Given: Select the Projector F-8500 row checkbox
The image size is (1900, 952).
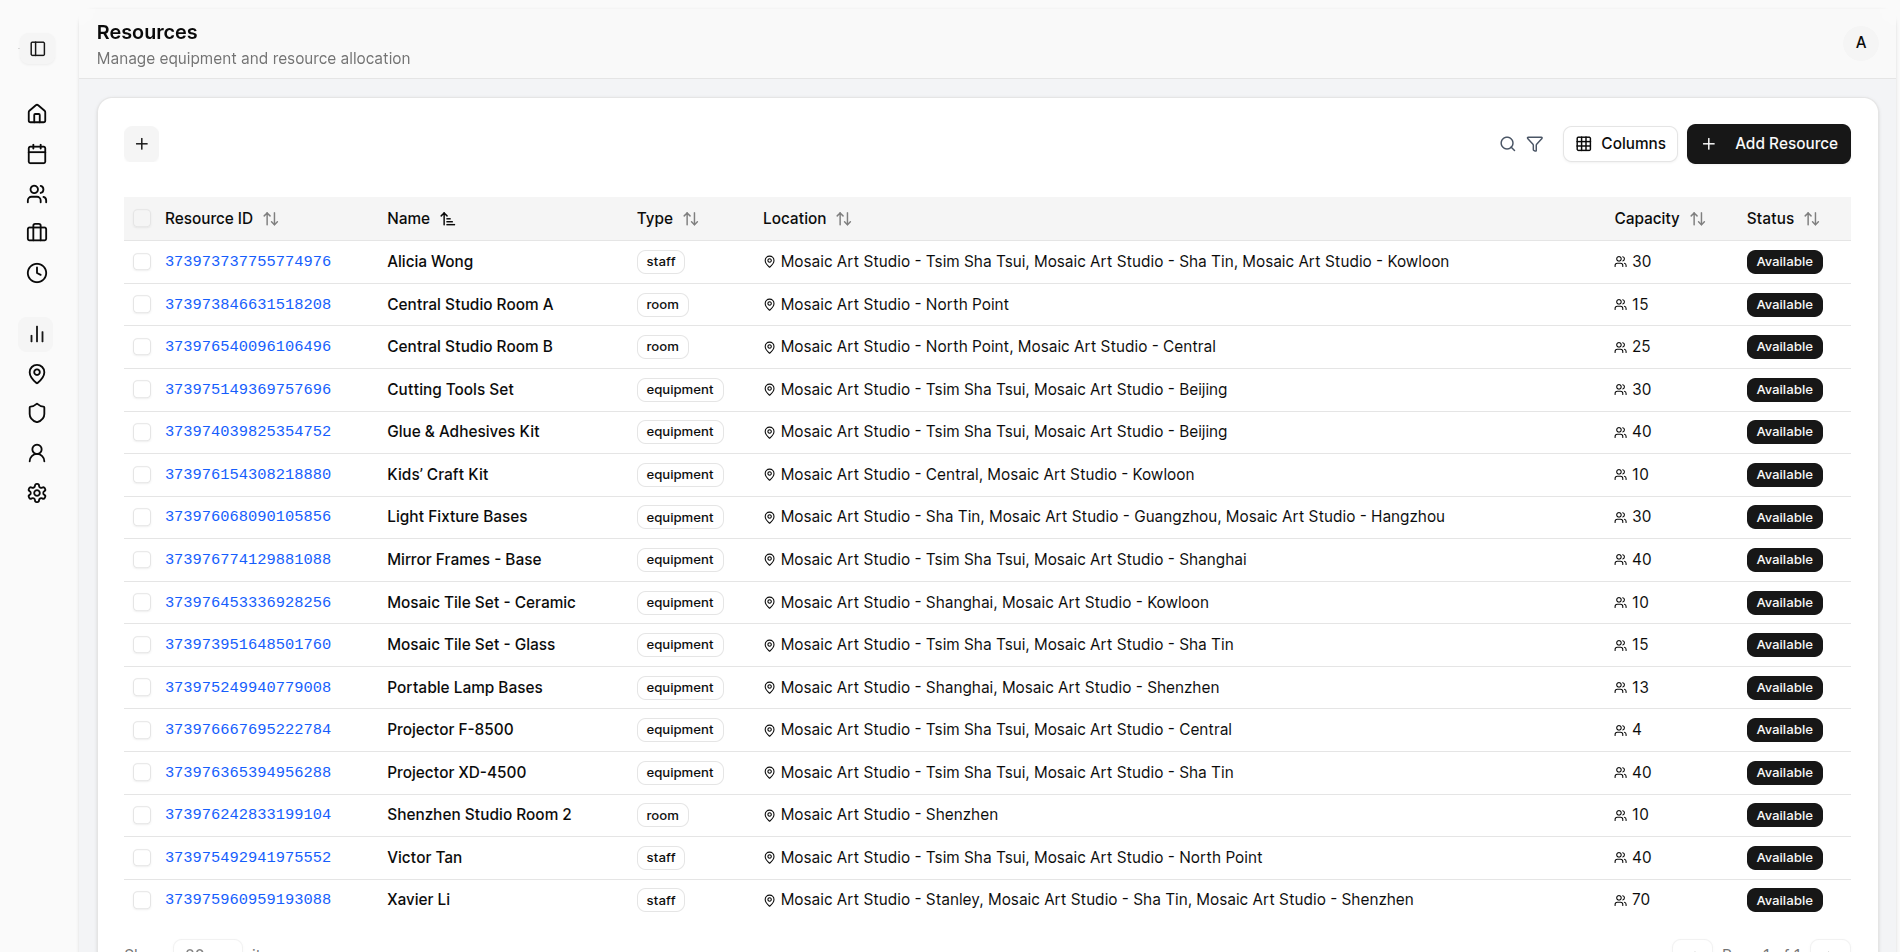Looking at the screenshot, I should 142,730.
